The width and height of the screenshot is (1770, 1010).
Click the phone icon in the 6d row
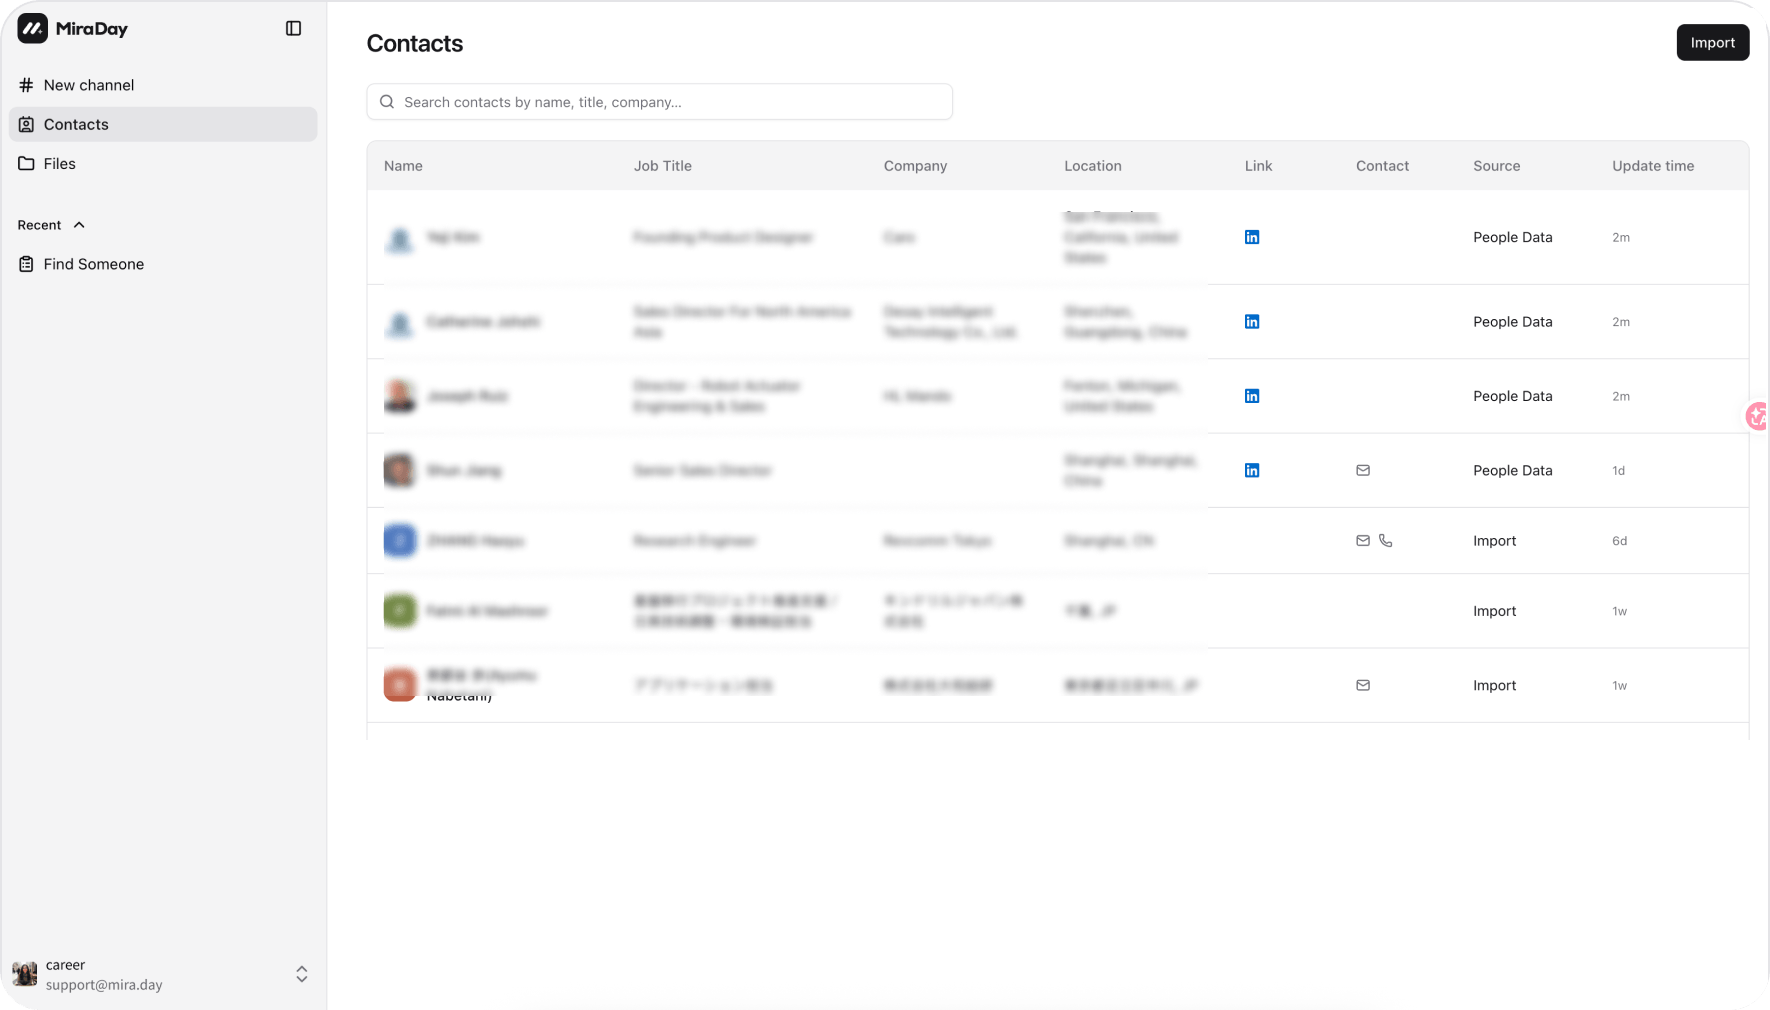click(x=1385, y=540)
